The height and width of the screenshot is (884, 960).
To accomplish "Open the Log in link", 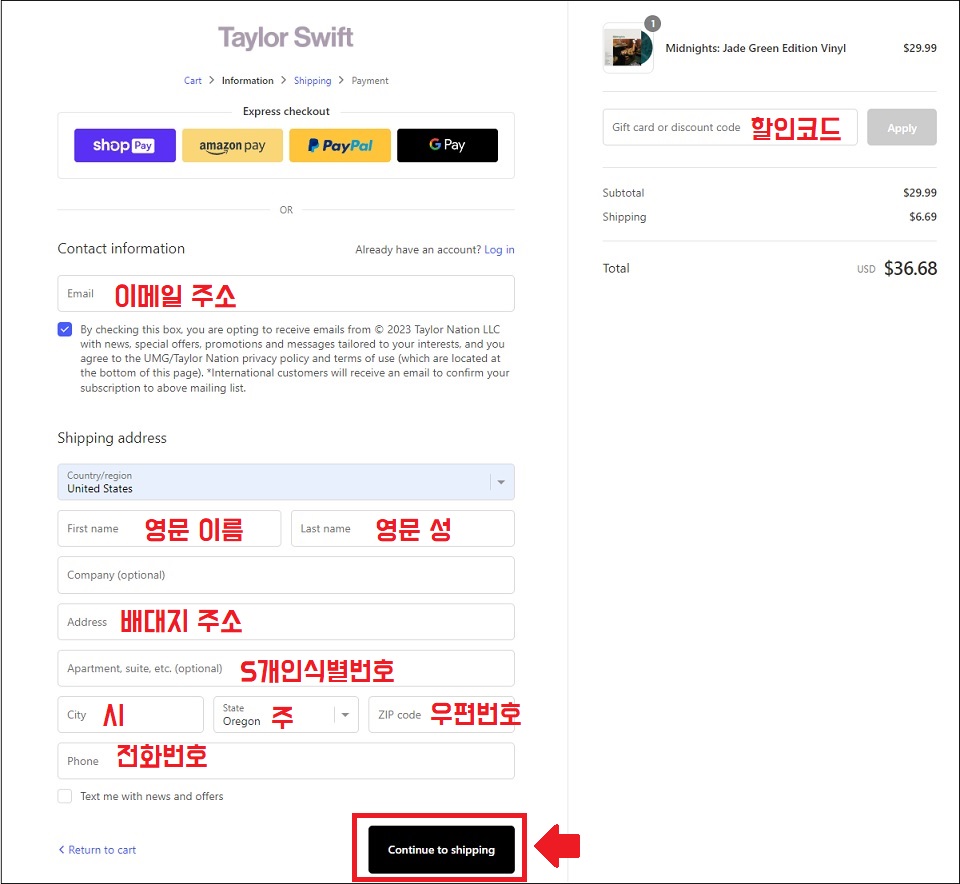I will coord(499,250).
